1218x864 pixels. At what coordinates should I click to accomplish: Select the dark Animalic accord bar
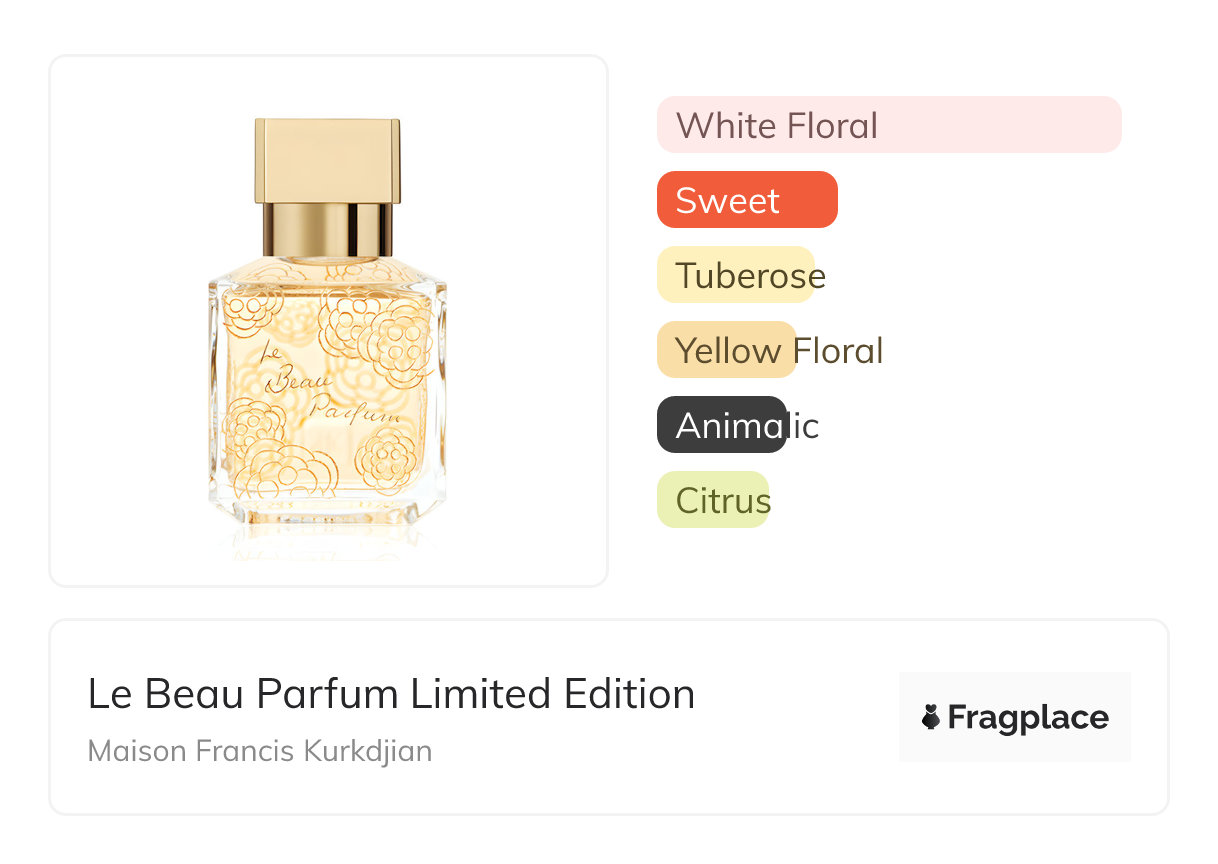[721, 425]
